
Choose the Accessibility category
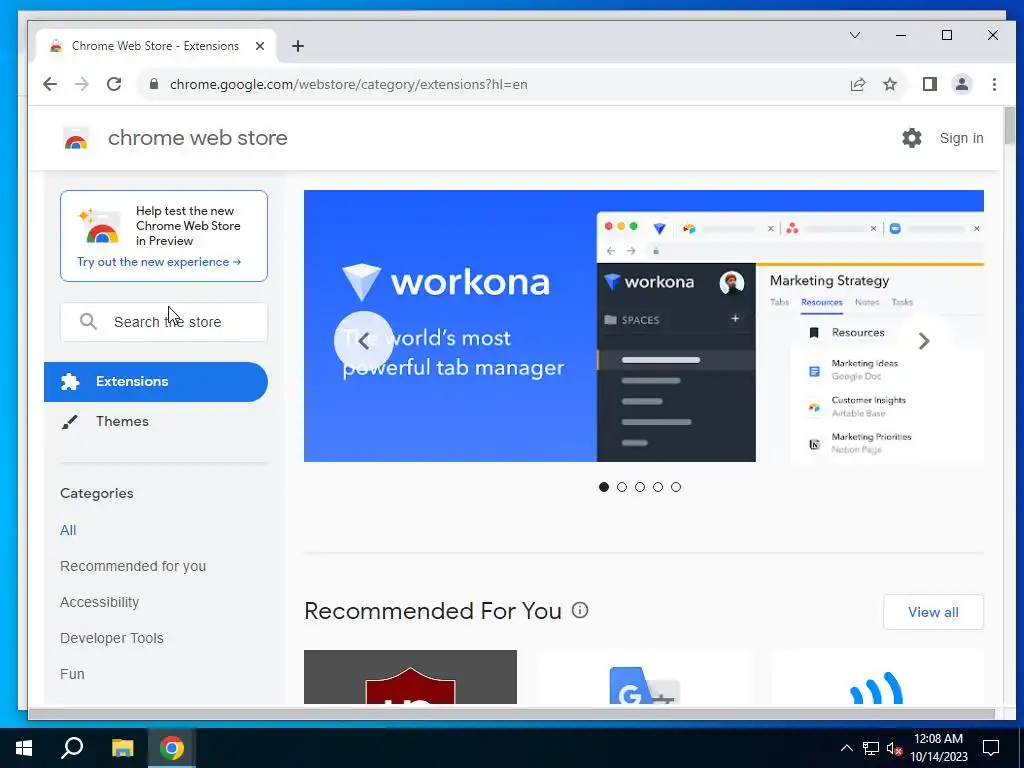click(x=99, y=601)
